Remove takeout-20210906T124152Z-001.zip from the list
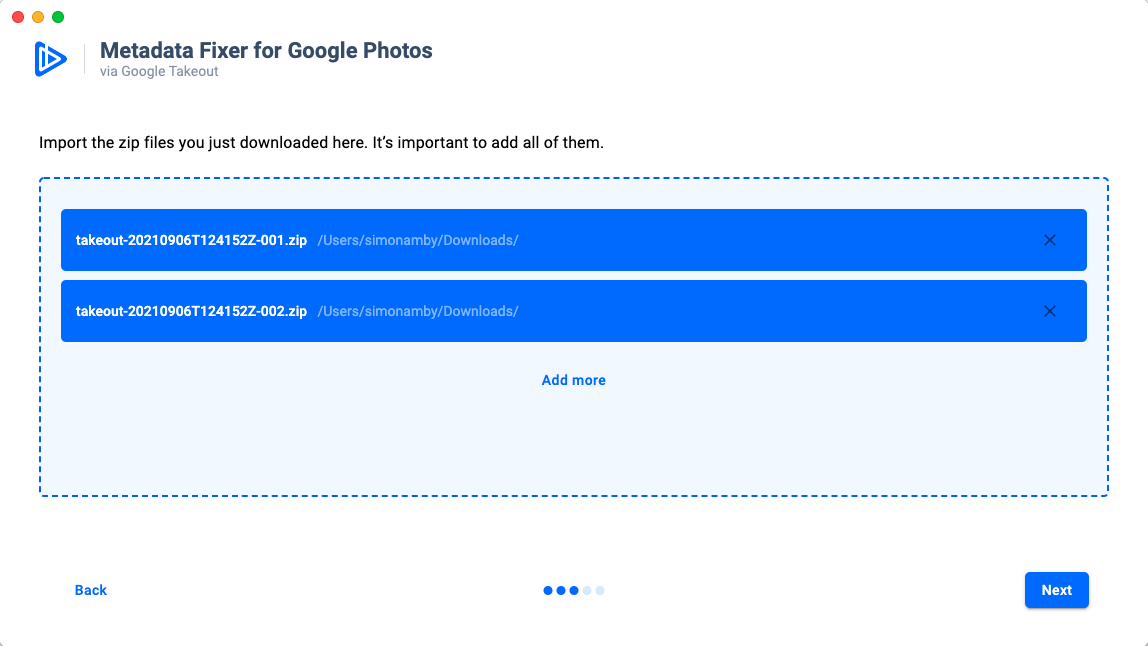 1049,240
